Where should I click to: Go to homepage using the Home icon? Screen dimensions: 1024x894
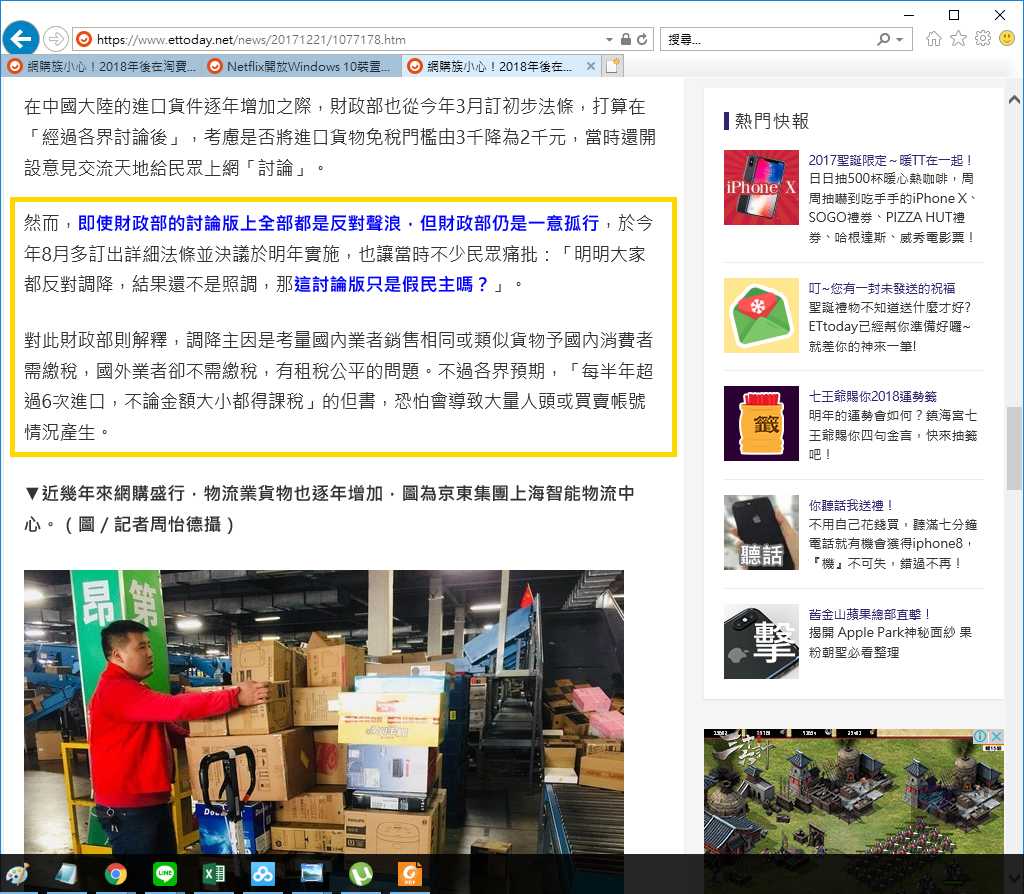tap(935, 38)
